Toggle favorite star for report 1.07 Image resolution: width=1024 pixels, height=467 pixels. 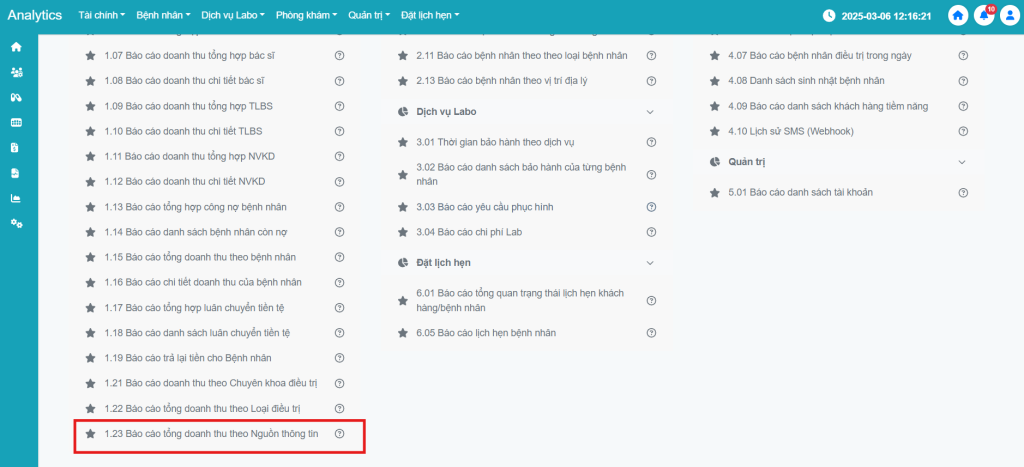pos(91,55)
